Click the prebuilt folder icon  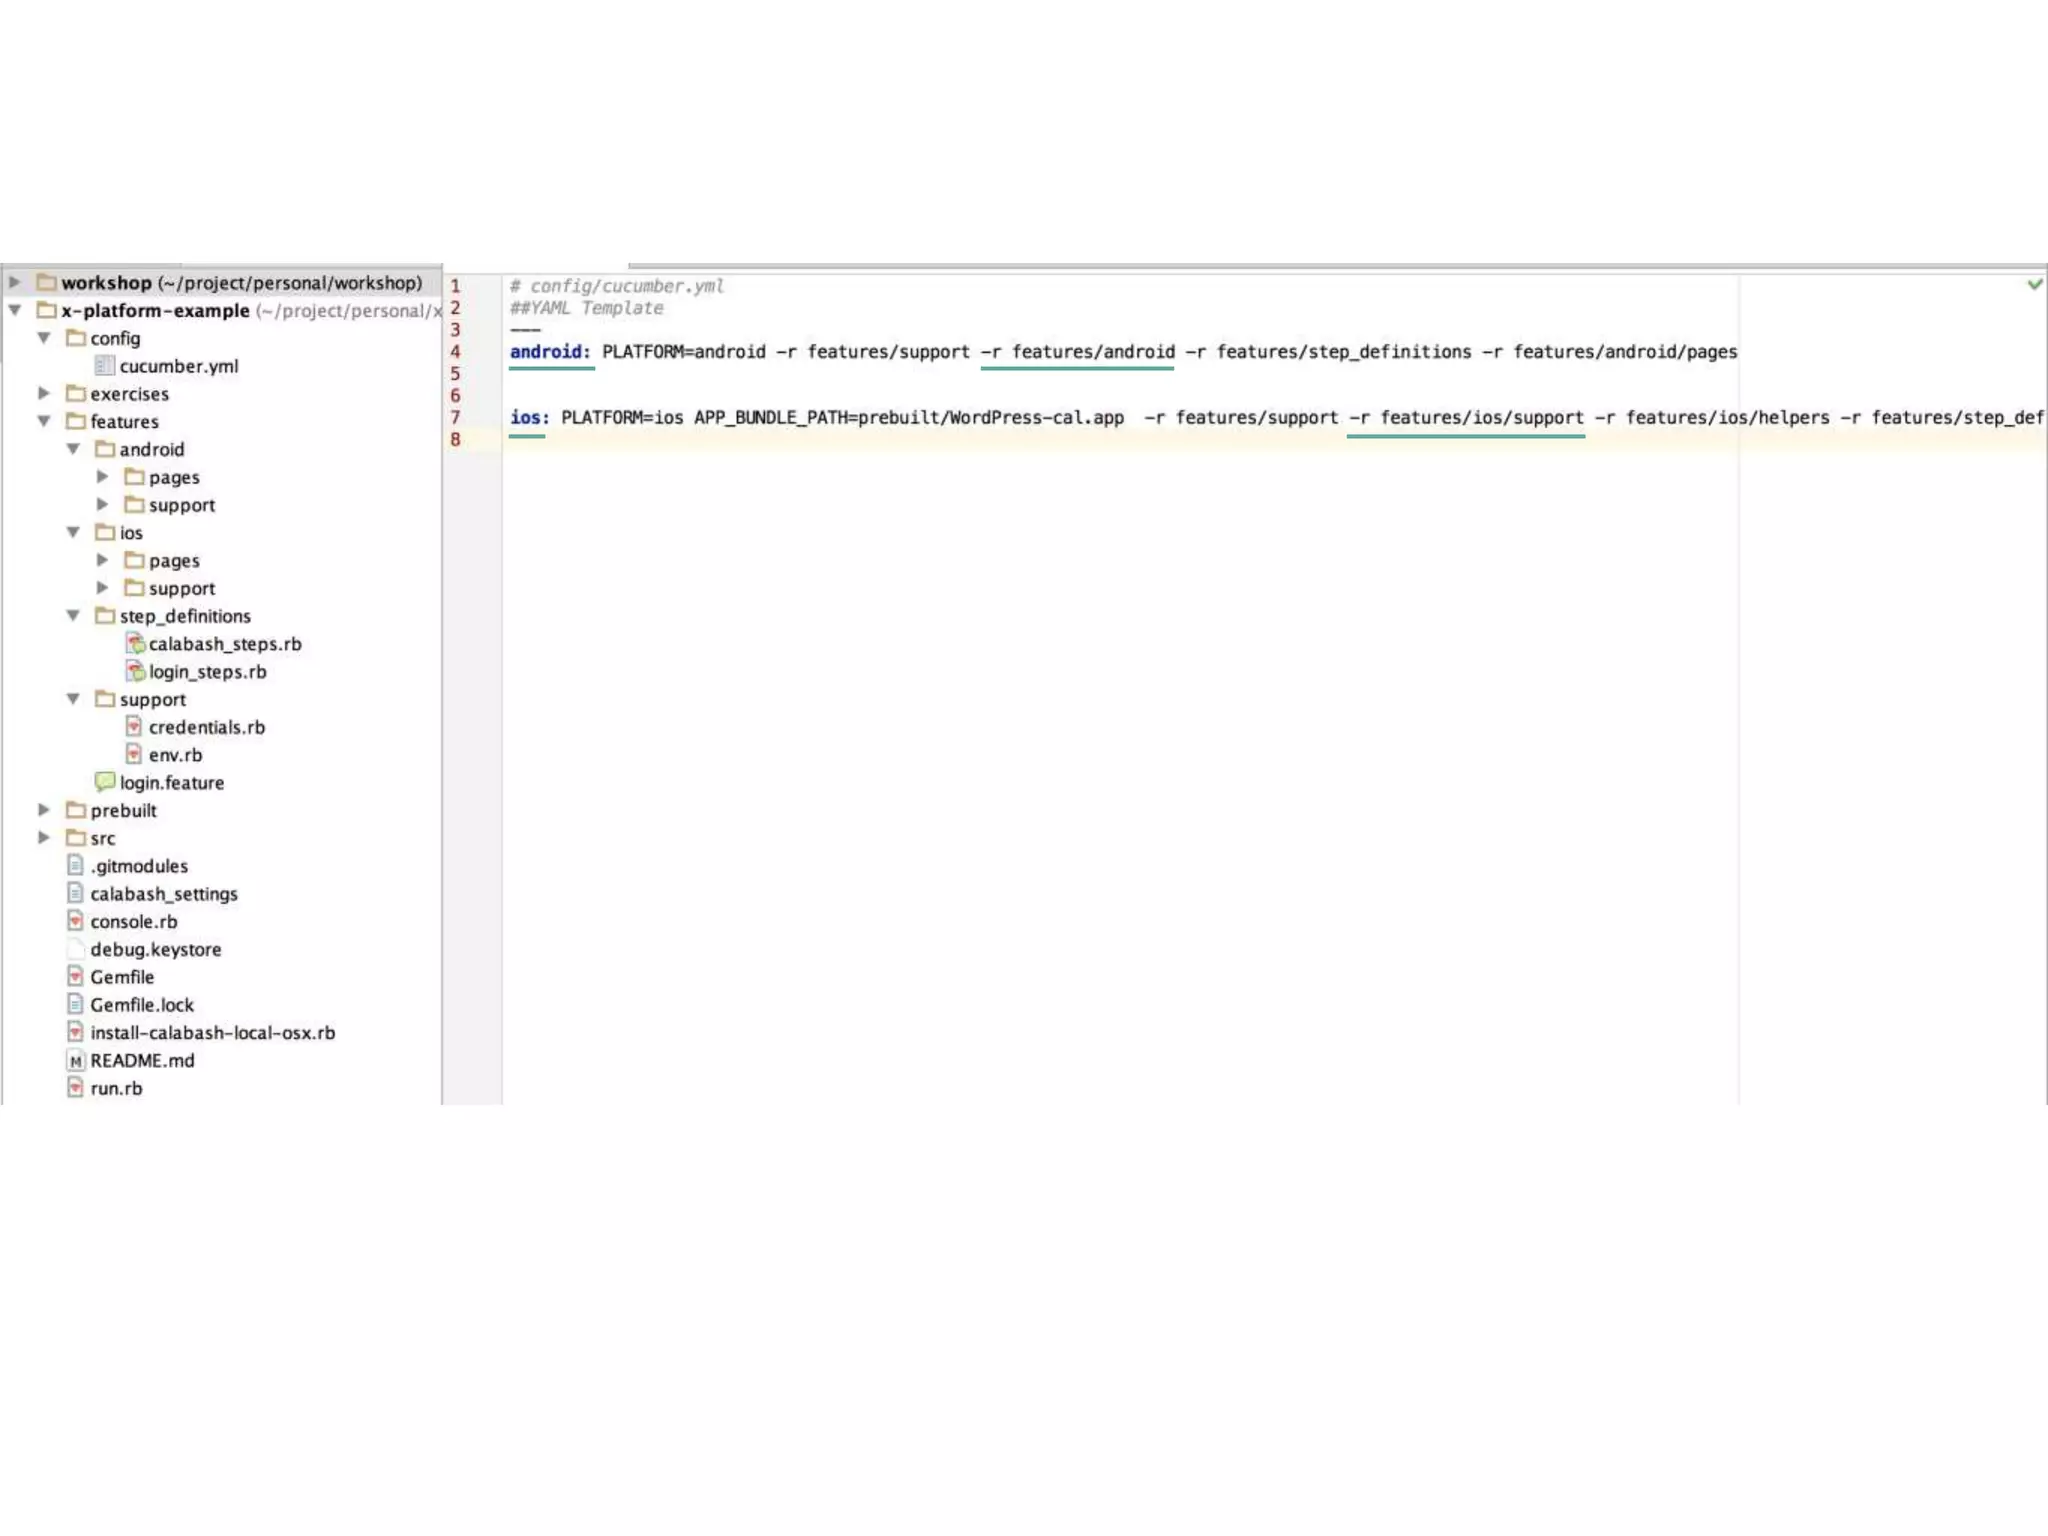(x=75, y=810)
